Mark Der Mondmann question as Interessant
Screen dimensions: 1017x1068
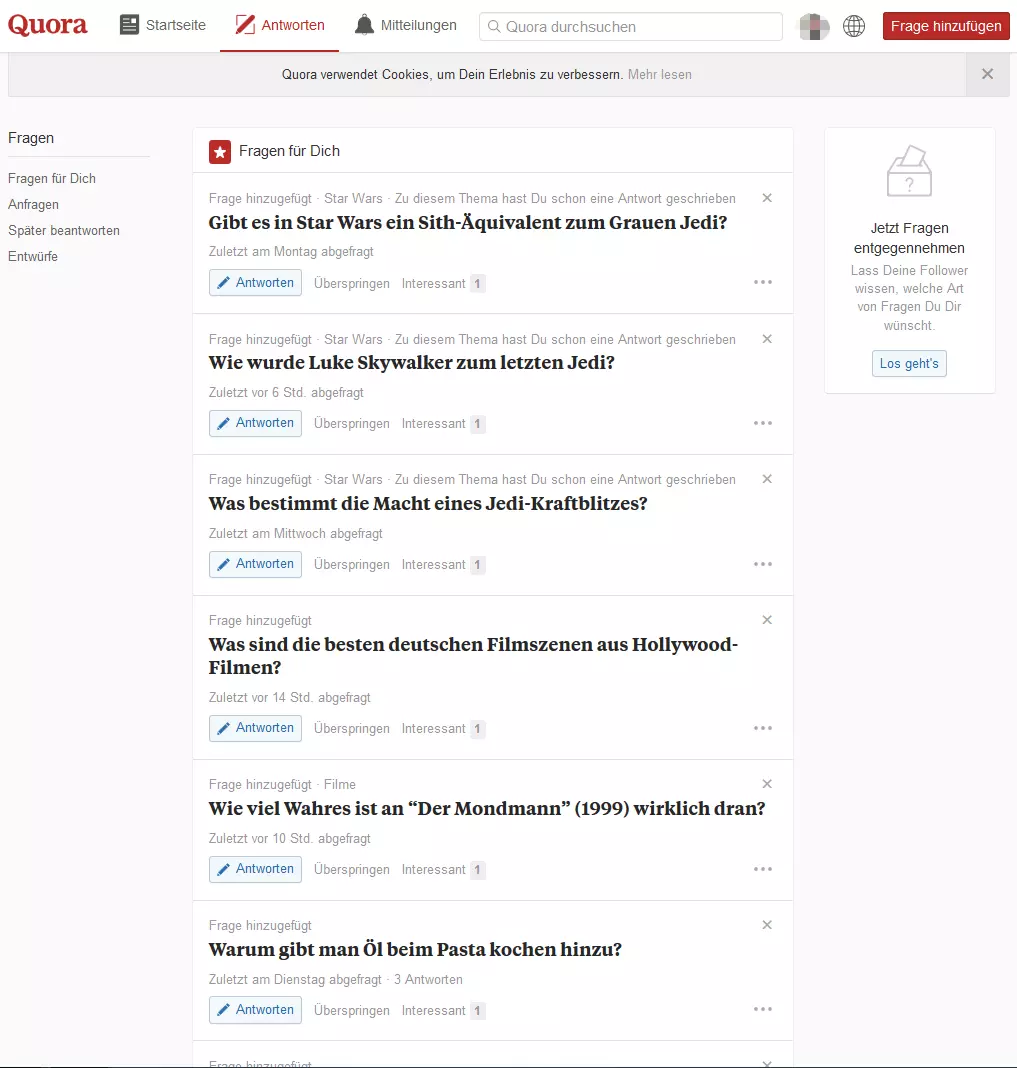coord(443,870)
